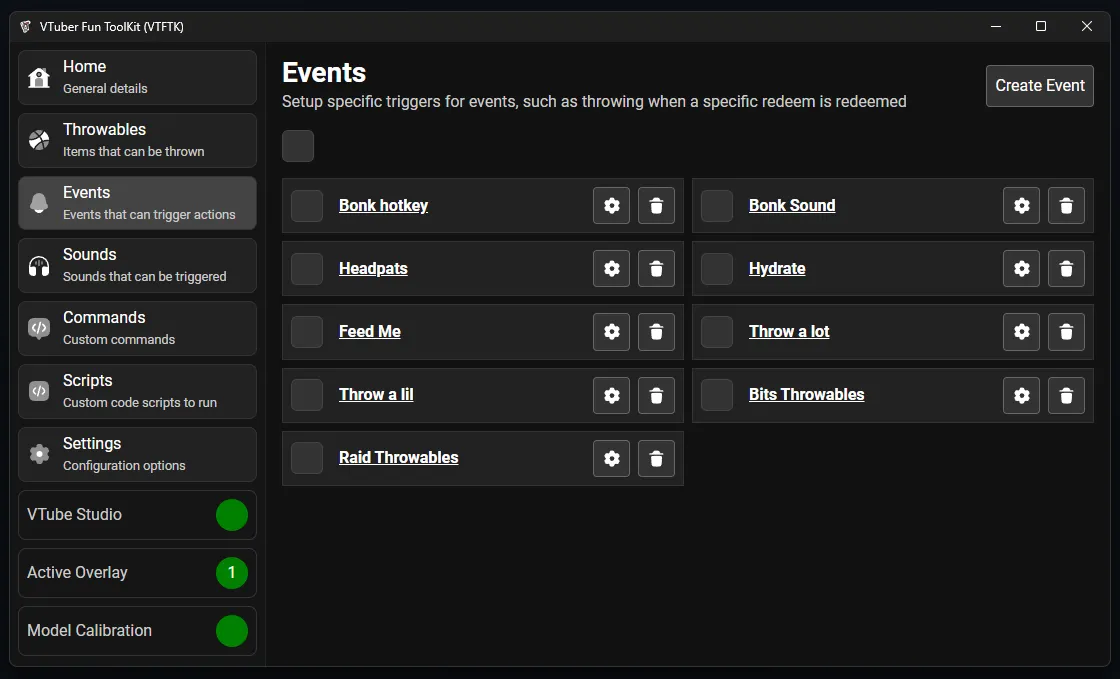Click the trash icon beside Hydrate
Viewport: 1120px width, 679px height.
1066,268
